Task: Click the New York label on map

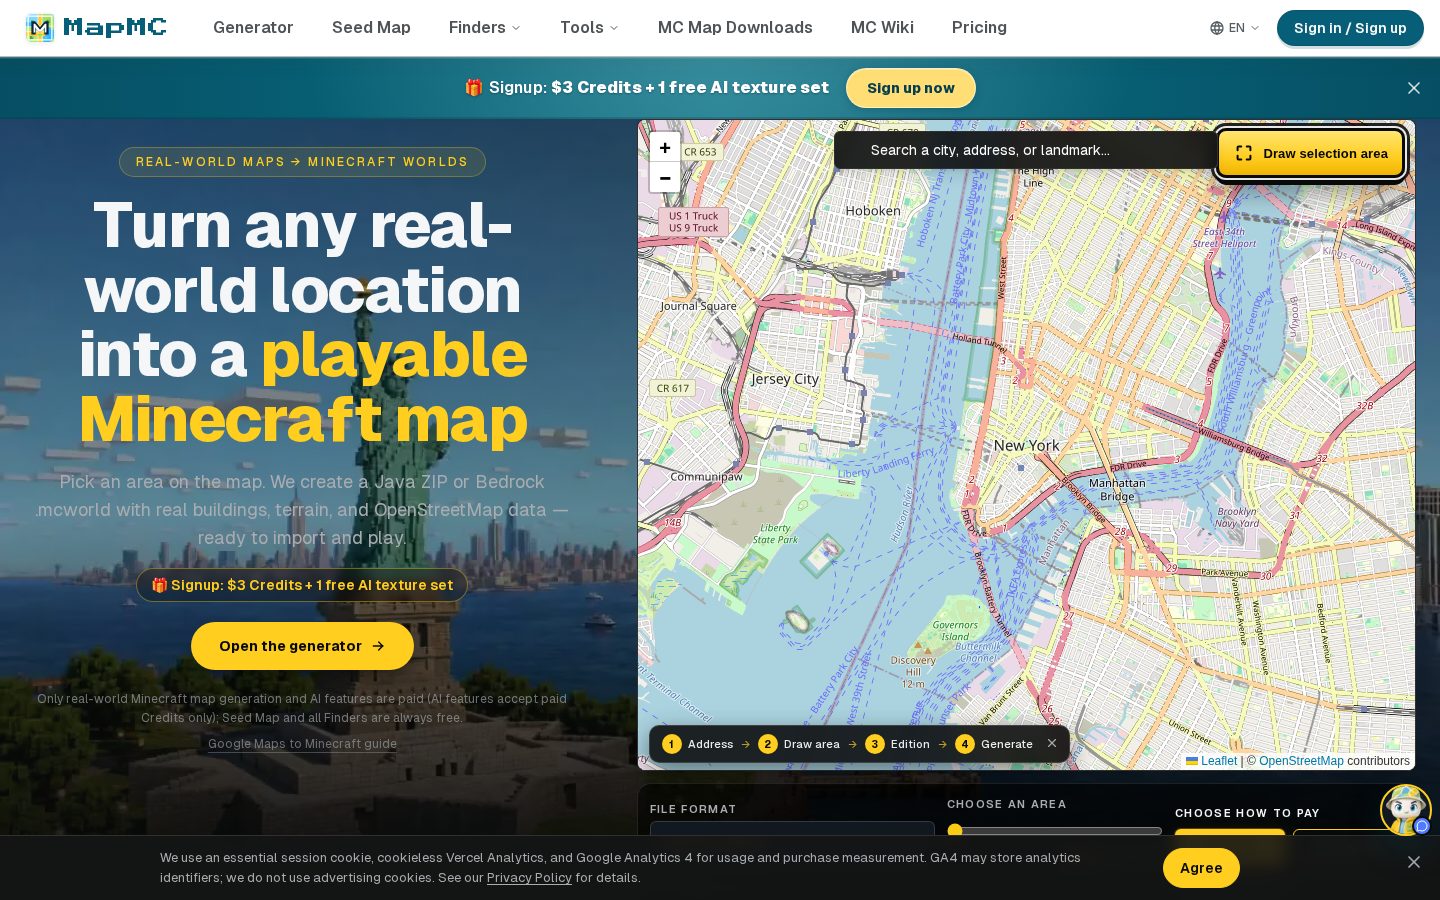Action: [x=1026, y=445]
